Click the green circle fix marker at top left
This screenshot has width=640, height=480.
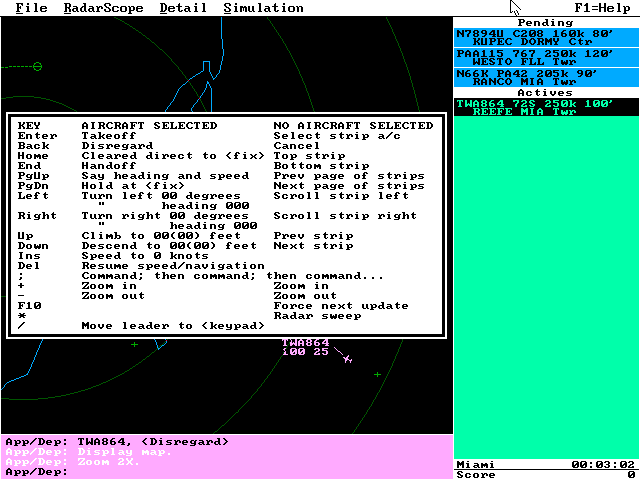pyautogui.click(x=37, y=66)
